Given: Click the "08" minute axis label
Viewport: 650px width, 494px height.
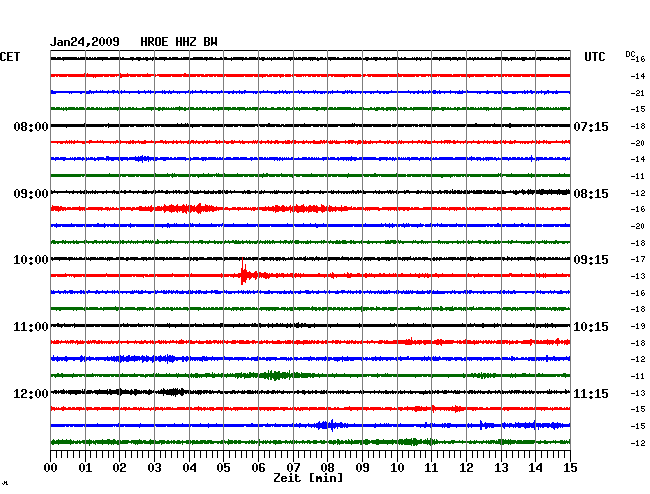Looking at the screenshot, I should click(327, 468).
